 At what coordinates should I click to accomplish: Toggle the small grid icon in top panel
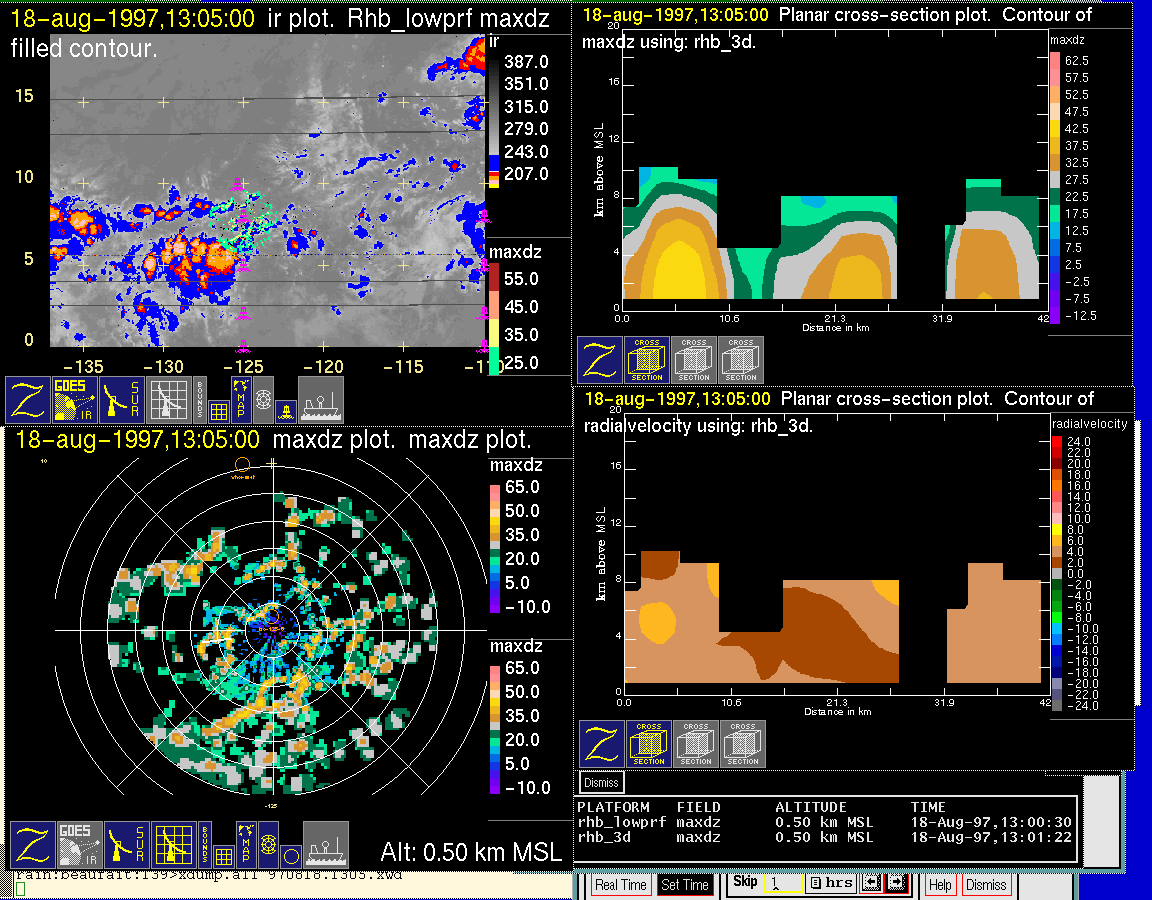point(220,410)
